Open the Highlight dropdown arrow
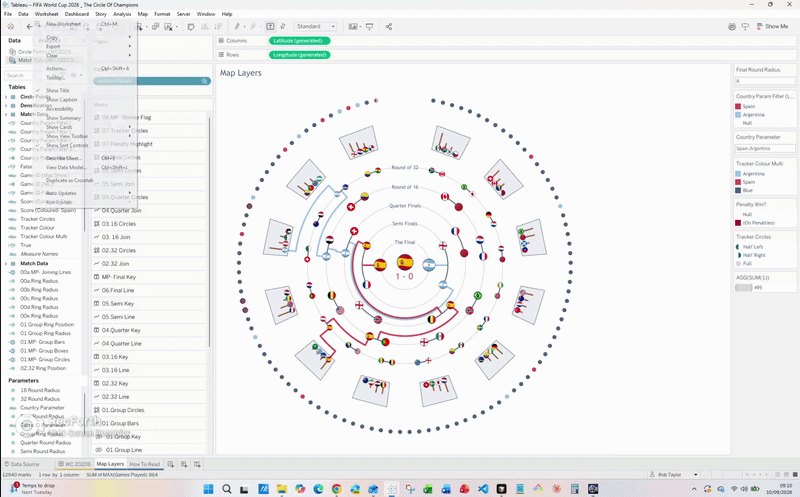The height and width of the screenshot is (497, 800). (244, 27)
